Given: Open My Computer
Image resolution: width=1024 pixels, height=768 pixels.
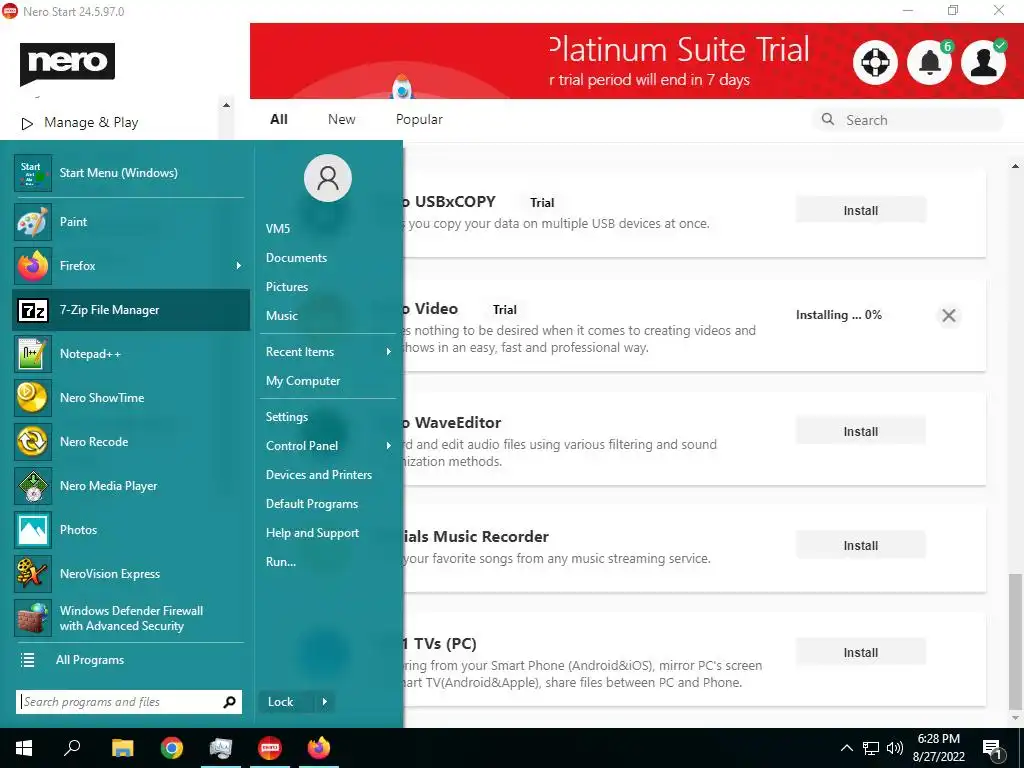Looking at the screenshot, I should (x=303, y=381).
